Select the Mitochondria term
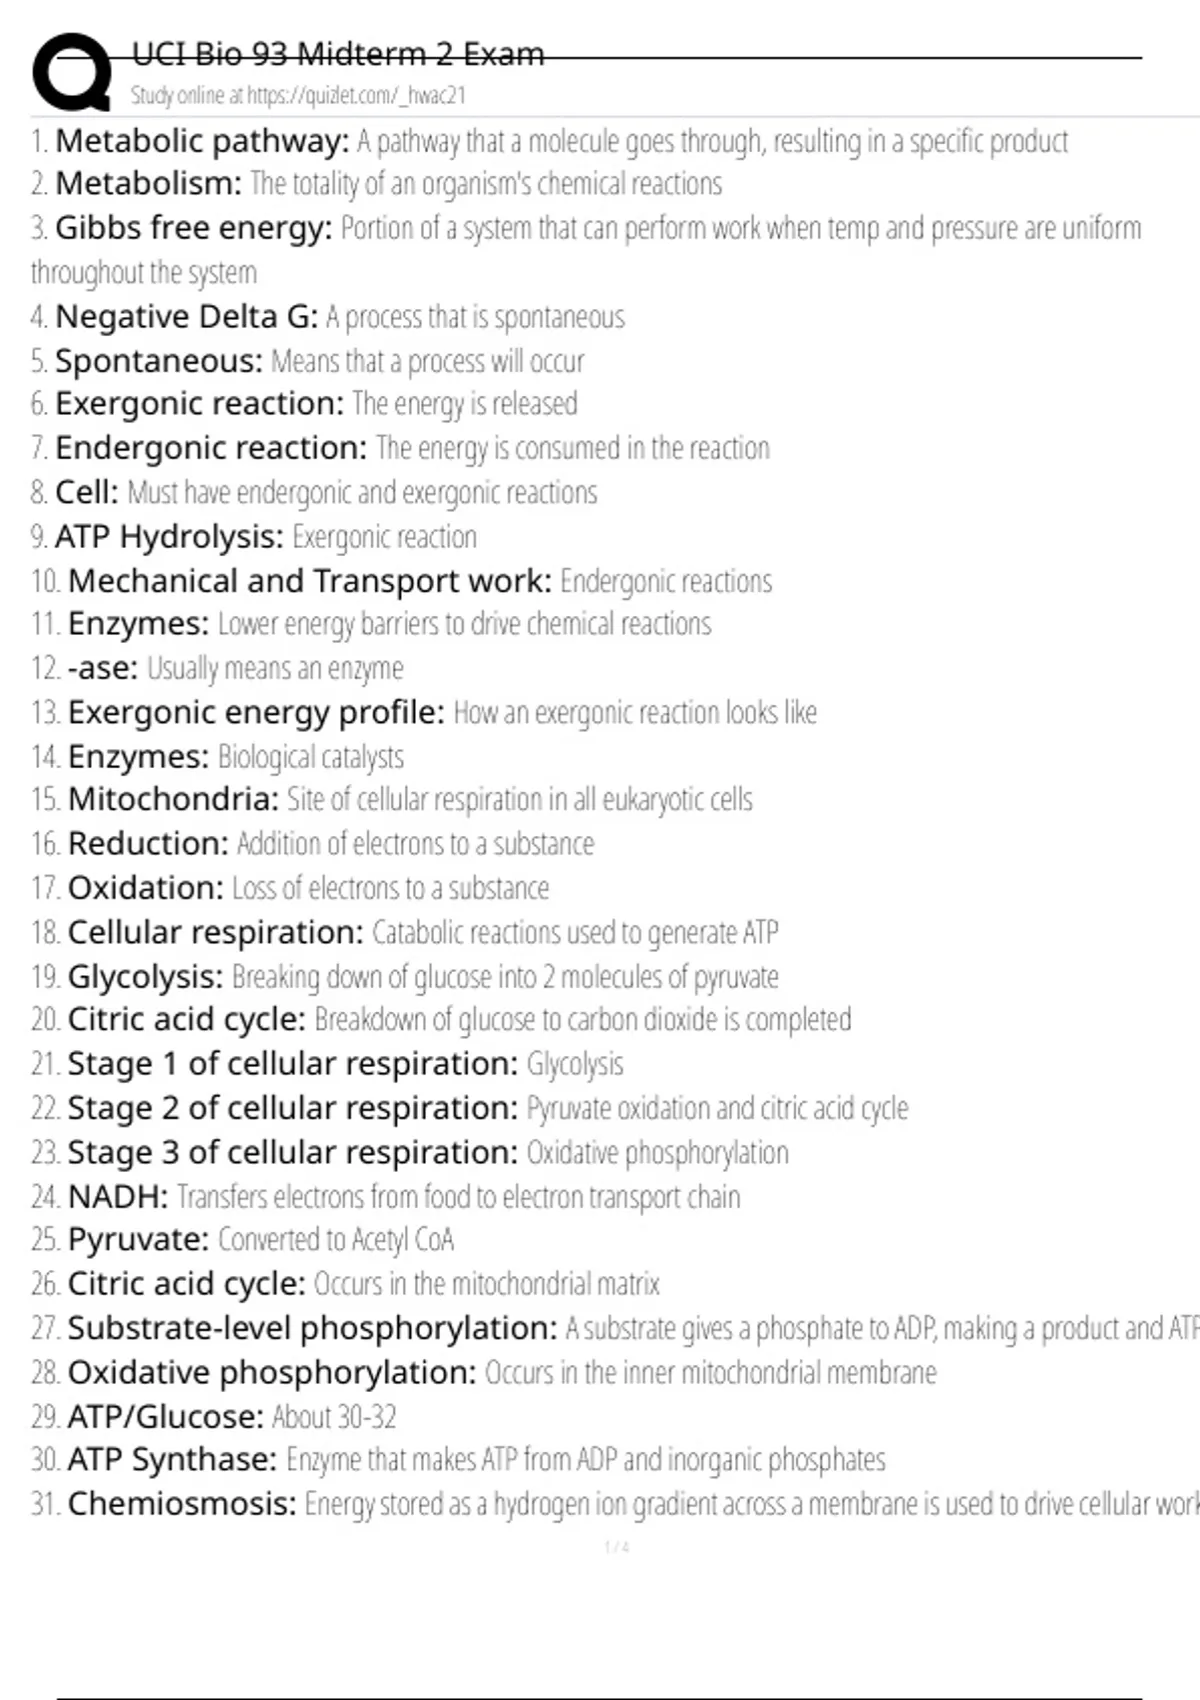The width and height of the screenshot is (1200, 1700). point(173,800)
